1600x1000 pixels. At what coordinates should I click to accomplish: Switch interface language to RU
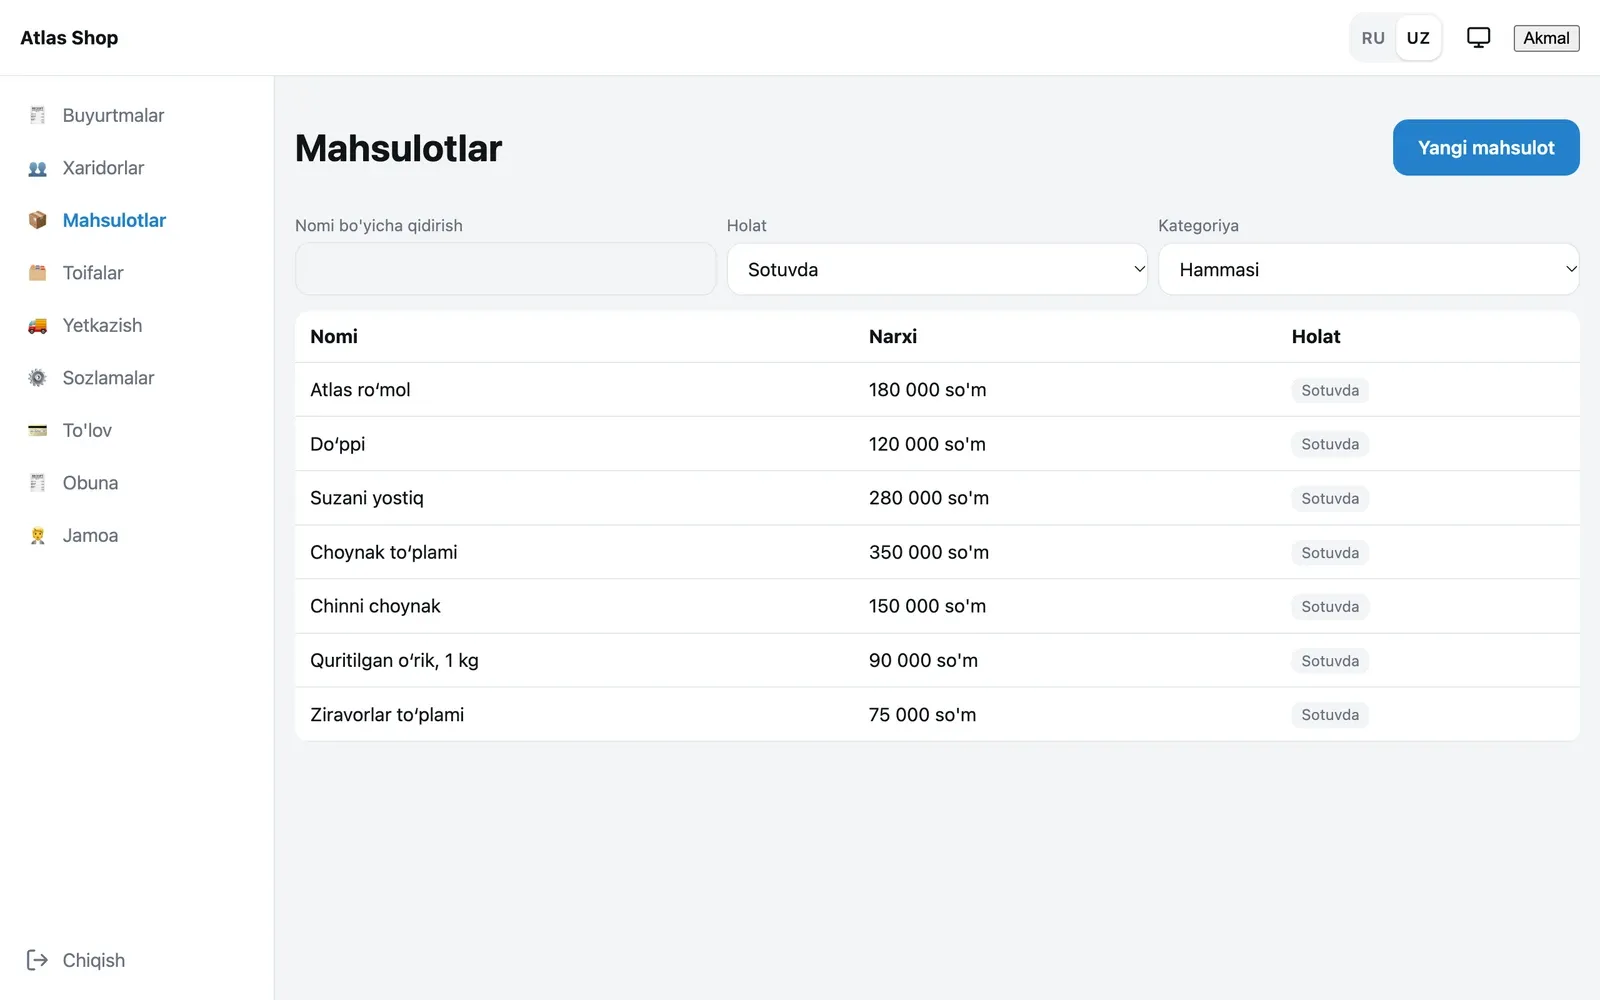1373,38
